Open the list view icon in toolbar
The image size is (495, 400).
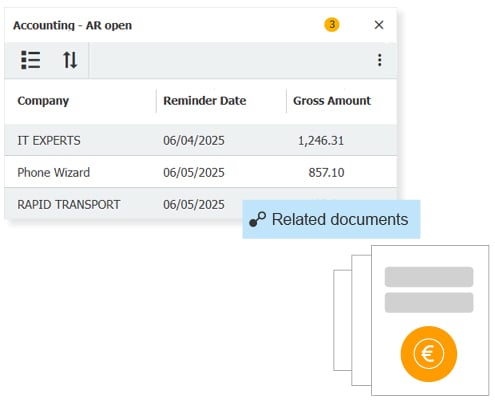[31, 60]
